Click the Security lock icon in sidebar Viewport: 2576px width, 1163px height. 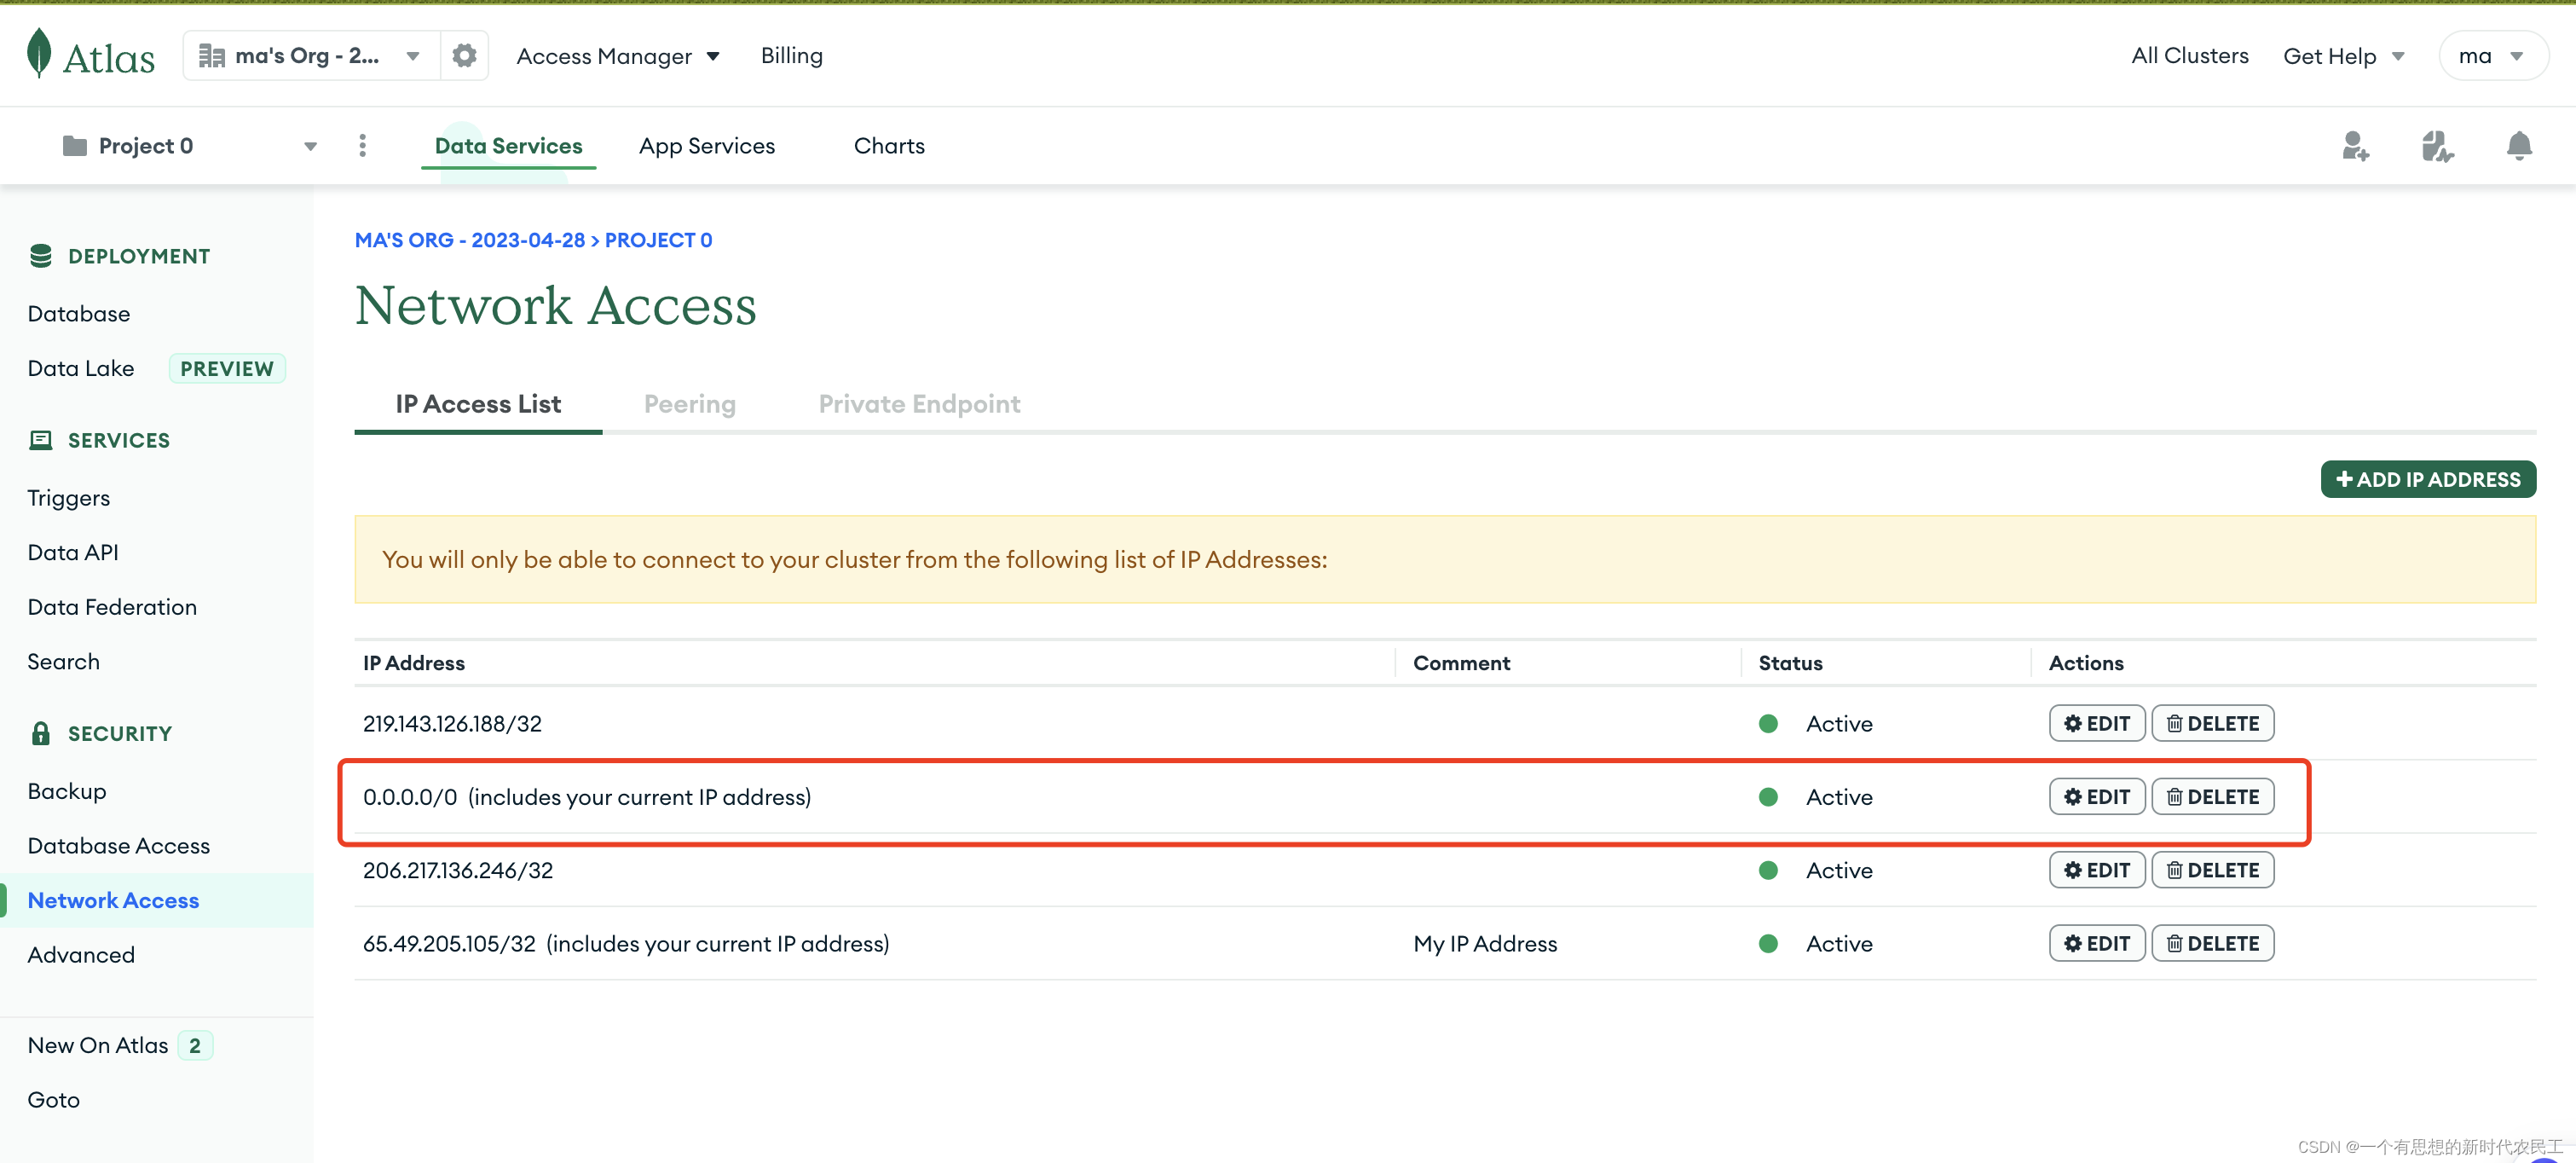(40, 732)
